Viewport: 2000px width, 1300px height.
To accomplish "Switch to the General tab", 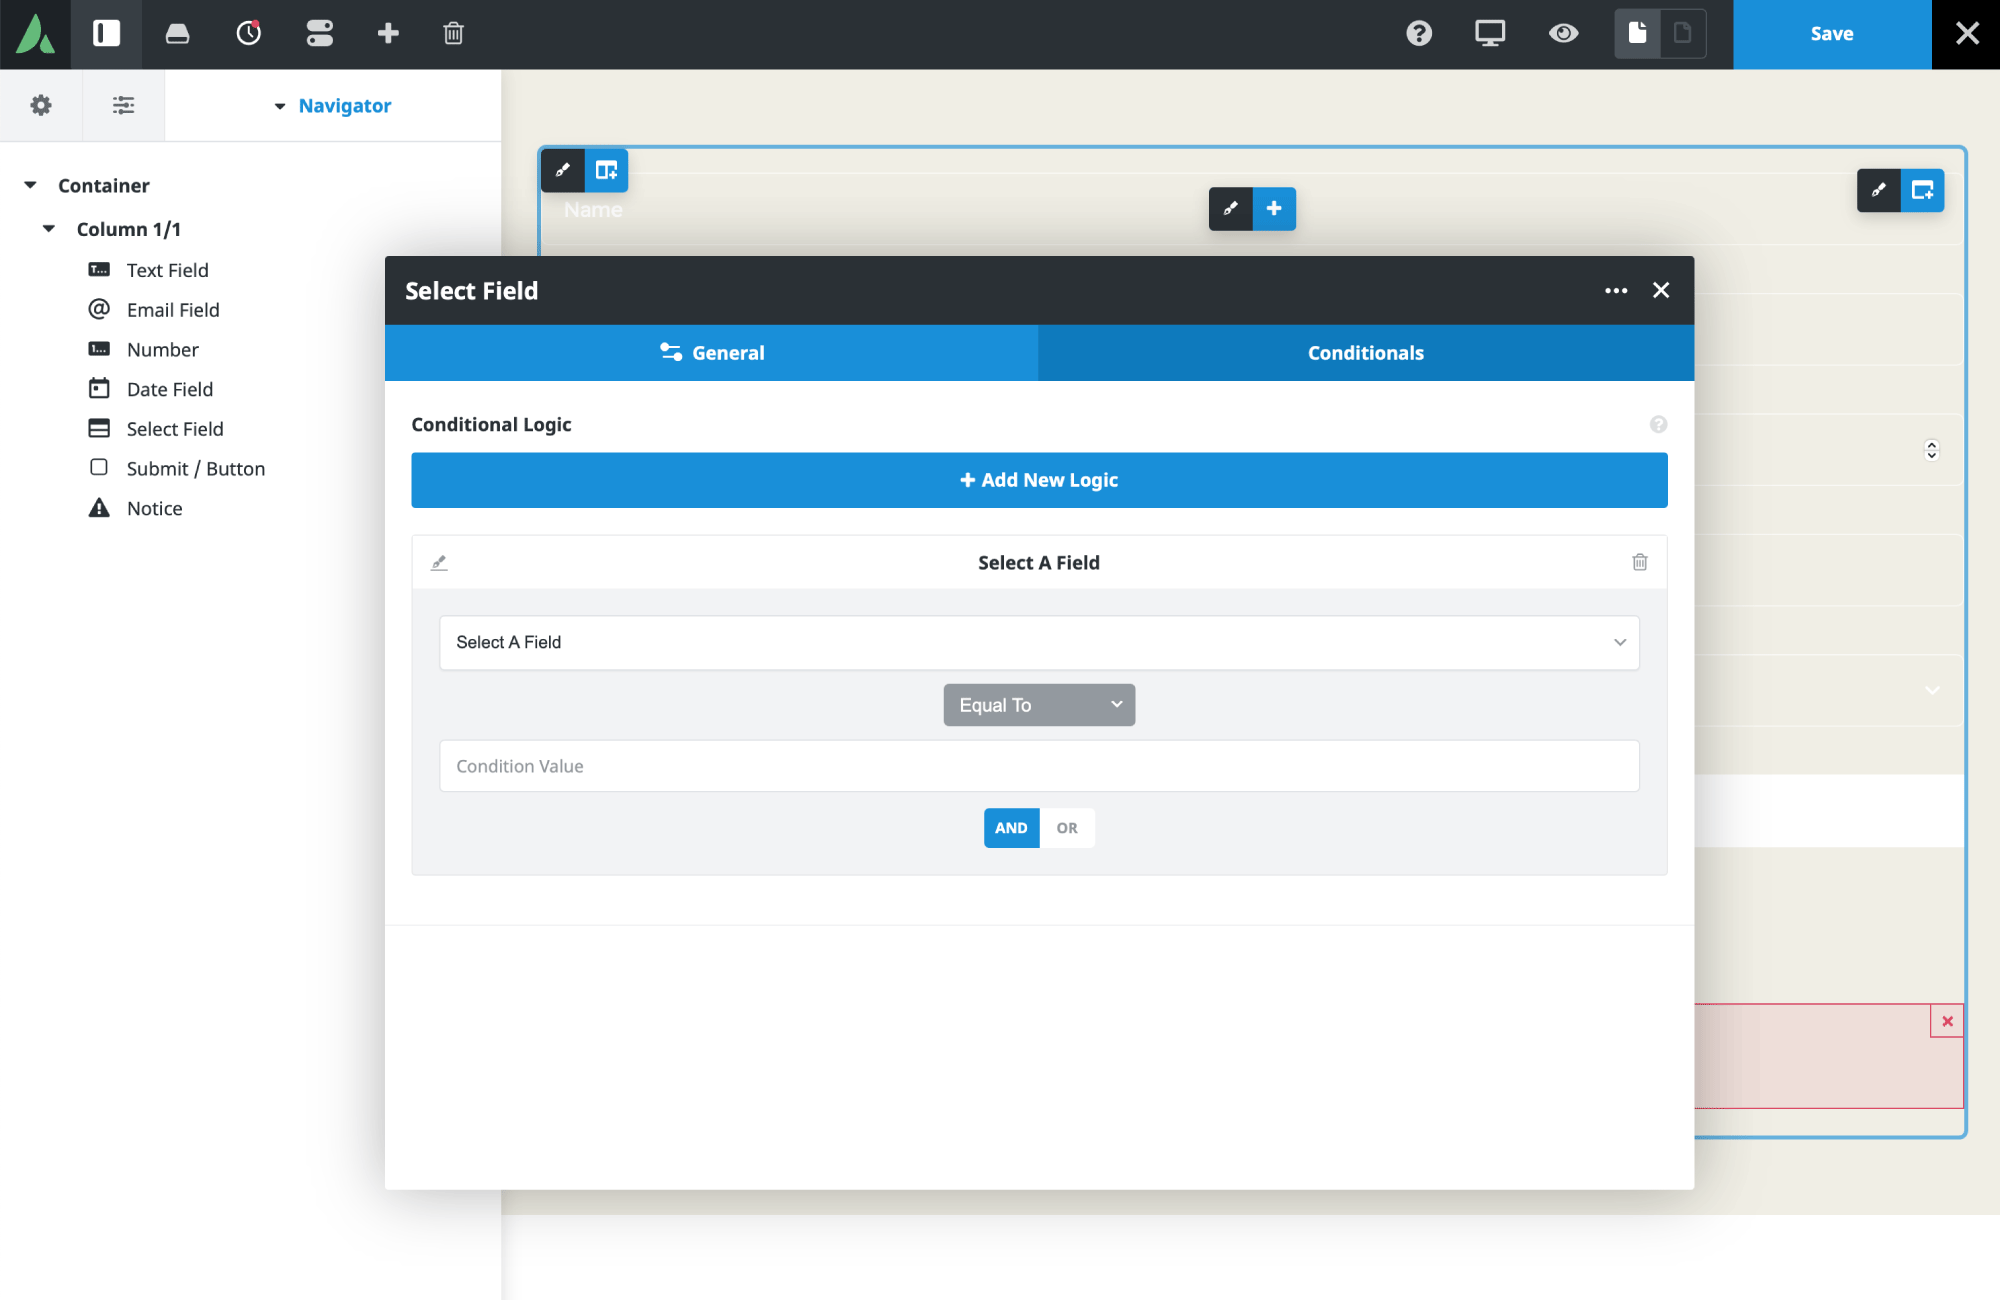I will (711, 353).
